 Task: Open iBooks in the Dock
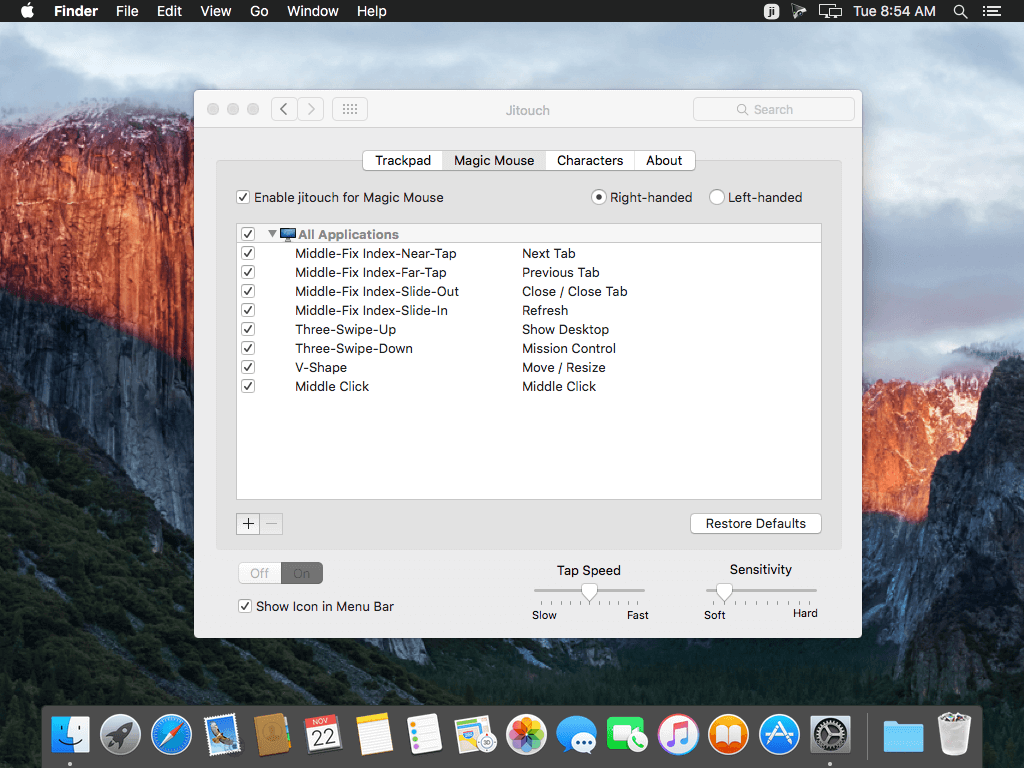[728, 734]
